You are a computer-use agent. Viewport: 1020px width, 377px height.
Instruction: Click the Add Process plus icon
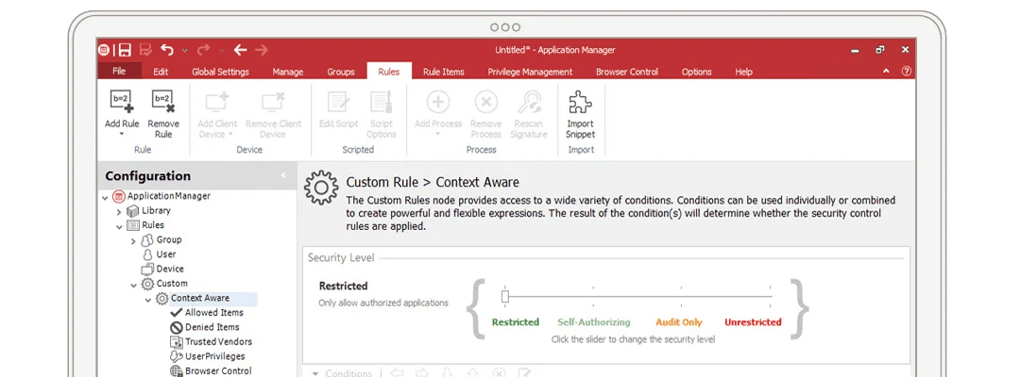coord(438,102)
